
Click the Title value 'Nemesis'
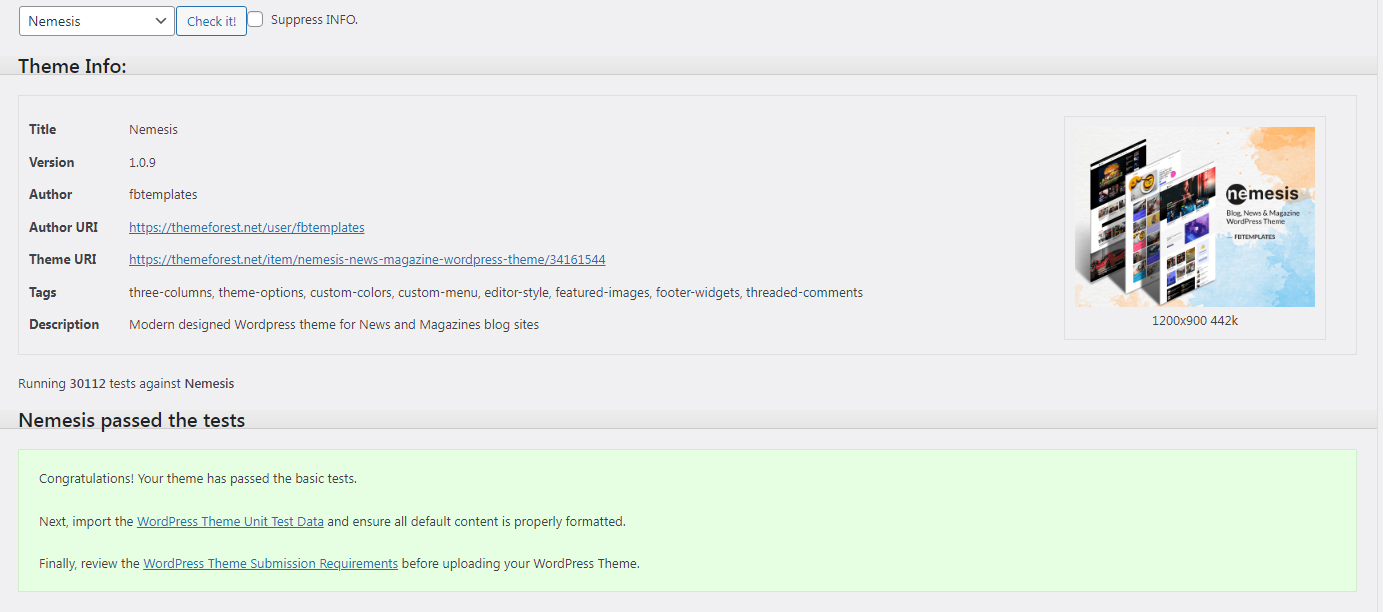[153, 130]
